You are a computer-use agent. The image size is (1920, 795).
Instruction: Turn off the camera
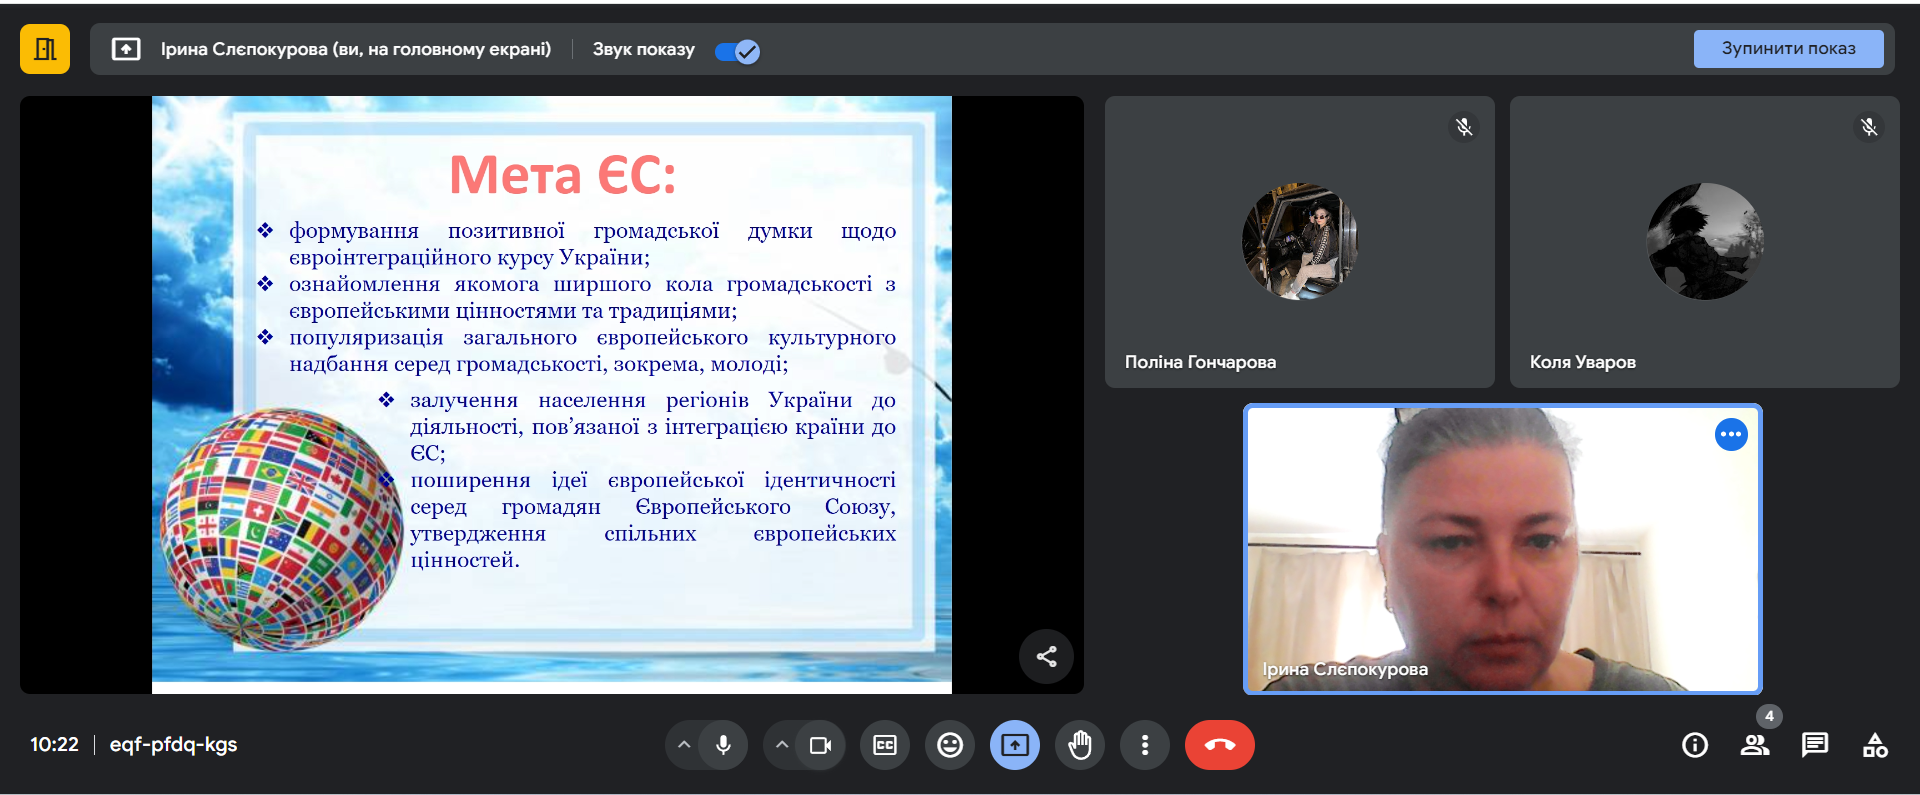820,745
